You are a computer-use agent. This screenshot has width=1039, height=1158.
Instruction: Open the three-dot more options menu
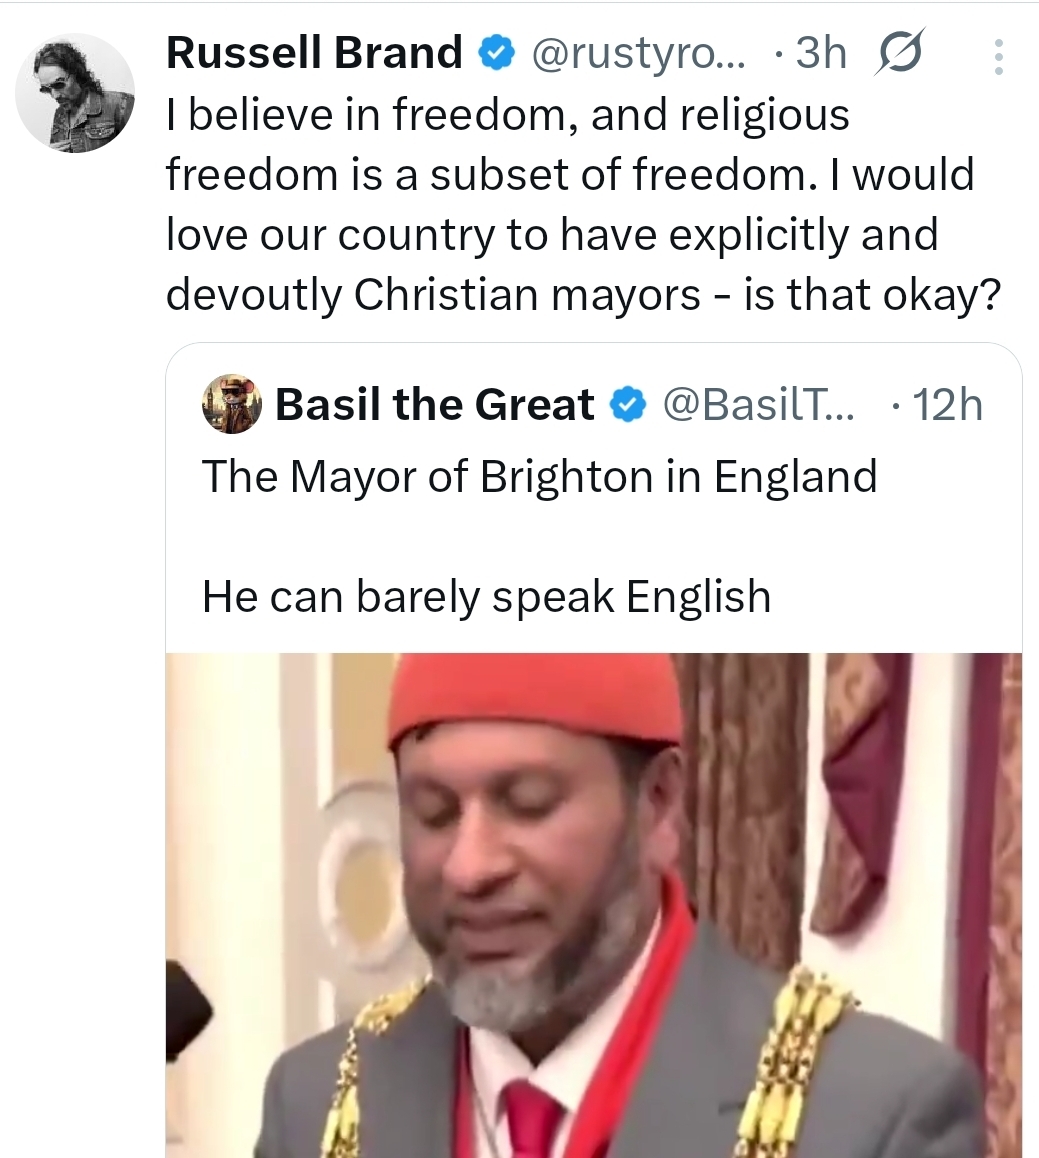[997, 57]
